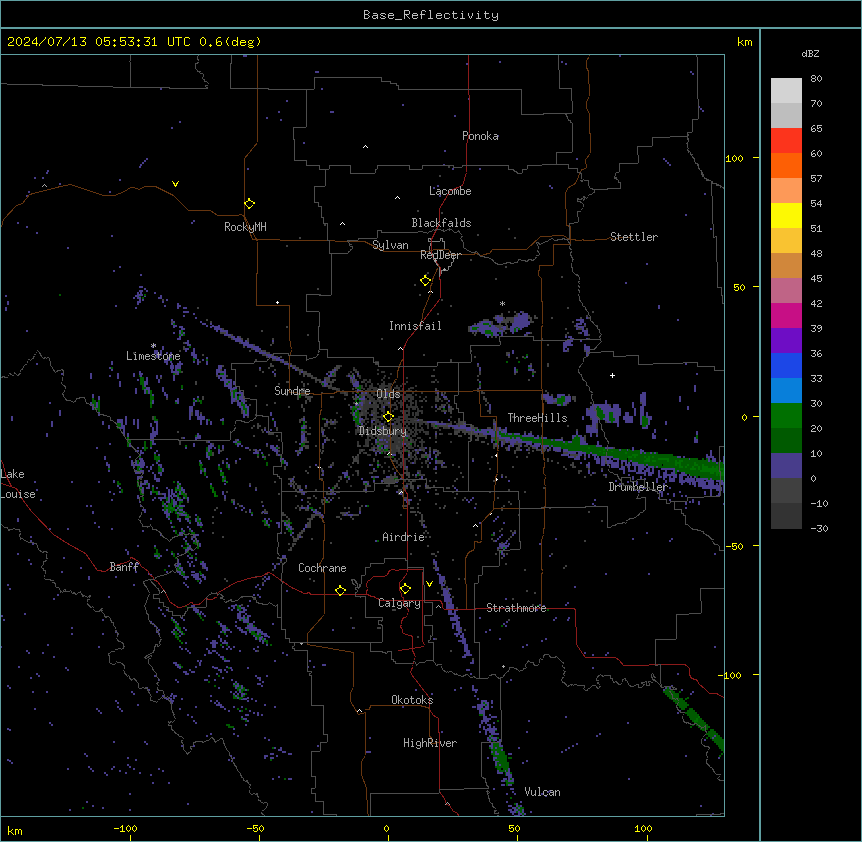Screen dimensions: 862x842
Task: Select the white 80 dBZ legend swatch
Action: (786, 91)
